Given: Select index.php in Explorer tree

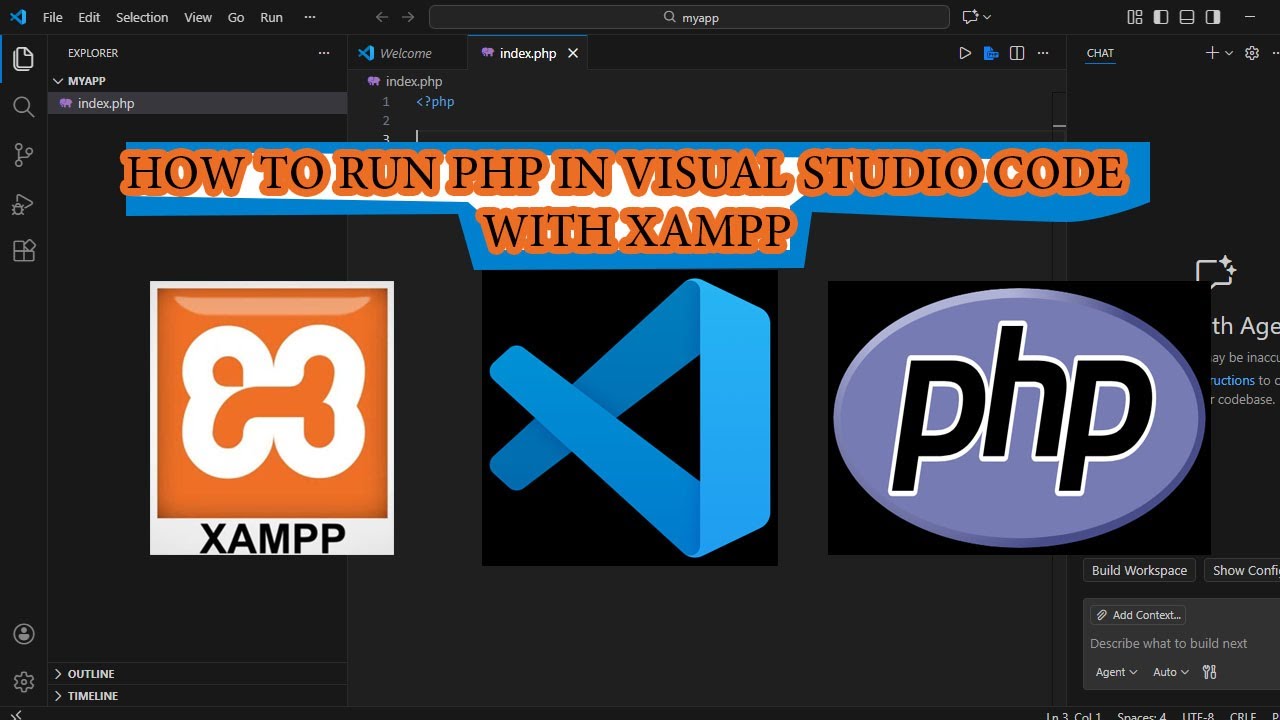Looking at the screenshot, I should pos(197,103).
